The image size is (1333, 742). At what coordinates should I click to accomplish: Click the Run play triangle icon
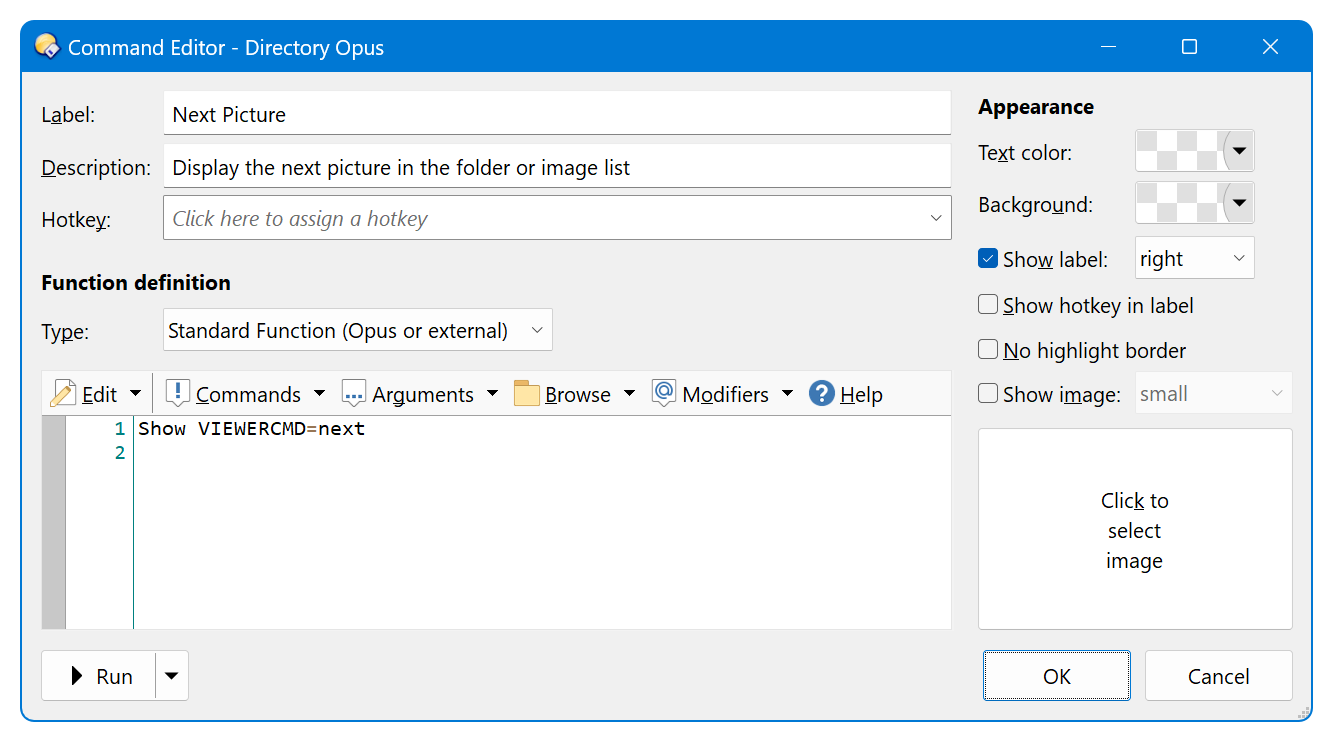click(x=77, y=676)
